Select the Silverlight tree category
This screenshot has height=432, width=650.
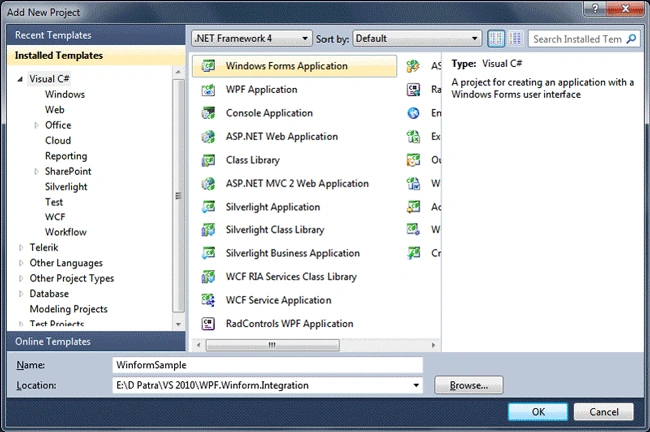coord(66,187)
